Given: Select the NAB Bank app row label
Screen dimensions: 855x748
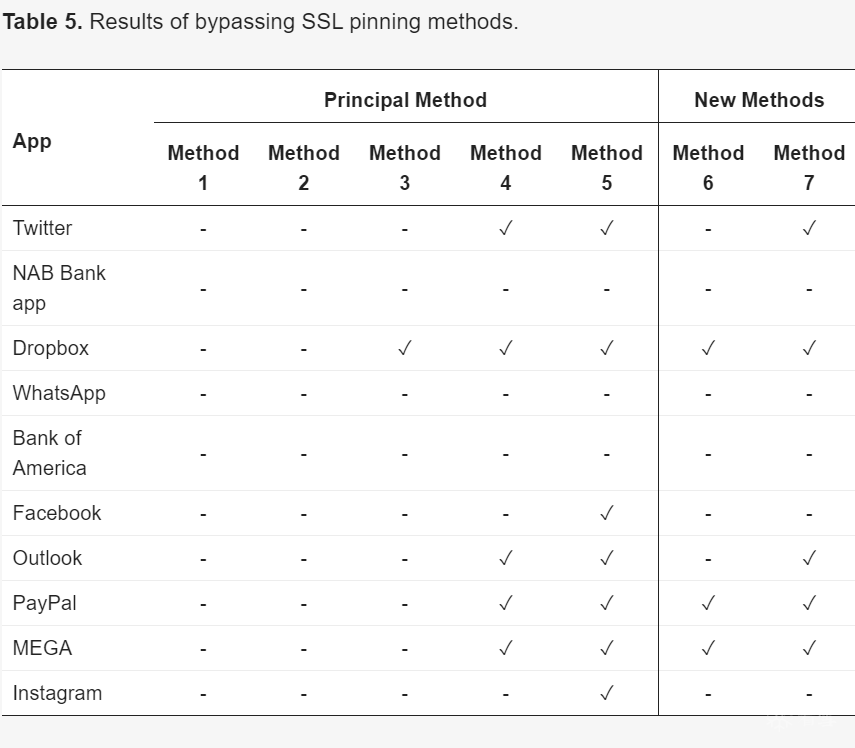Looking at the screenshot, I should [59, 288].
